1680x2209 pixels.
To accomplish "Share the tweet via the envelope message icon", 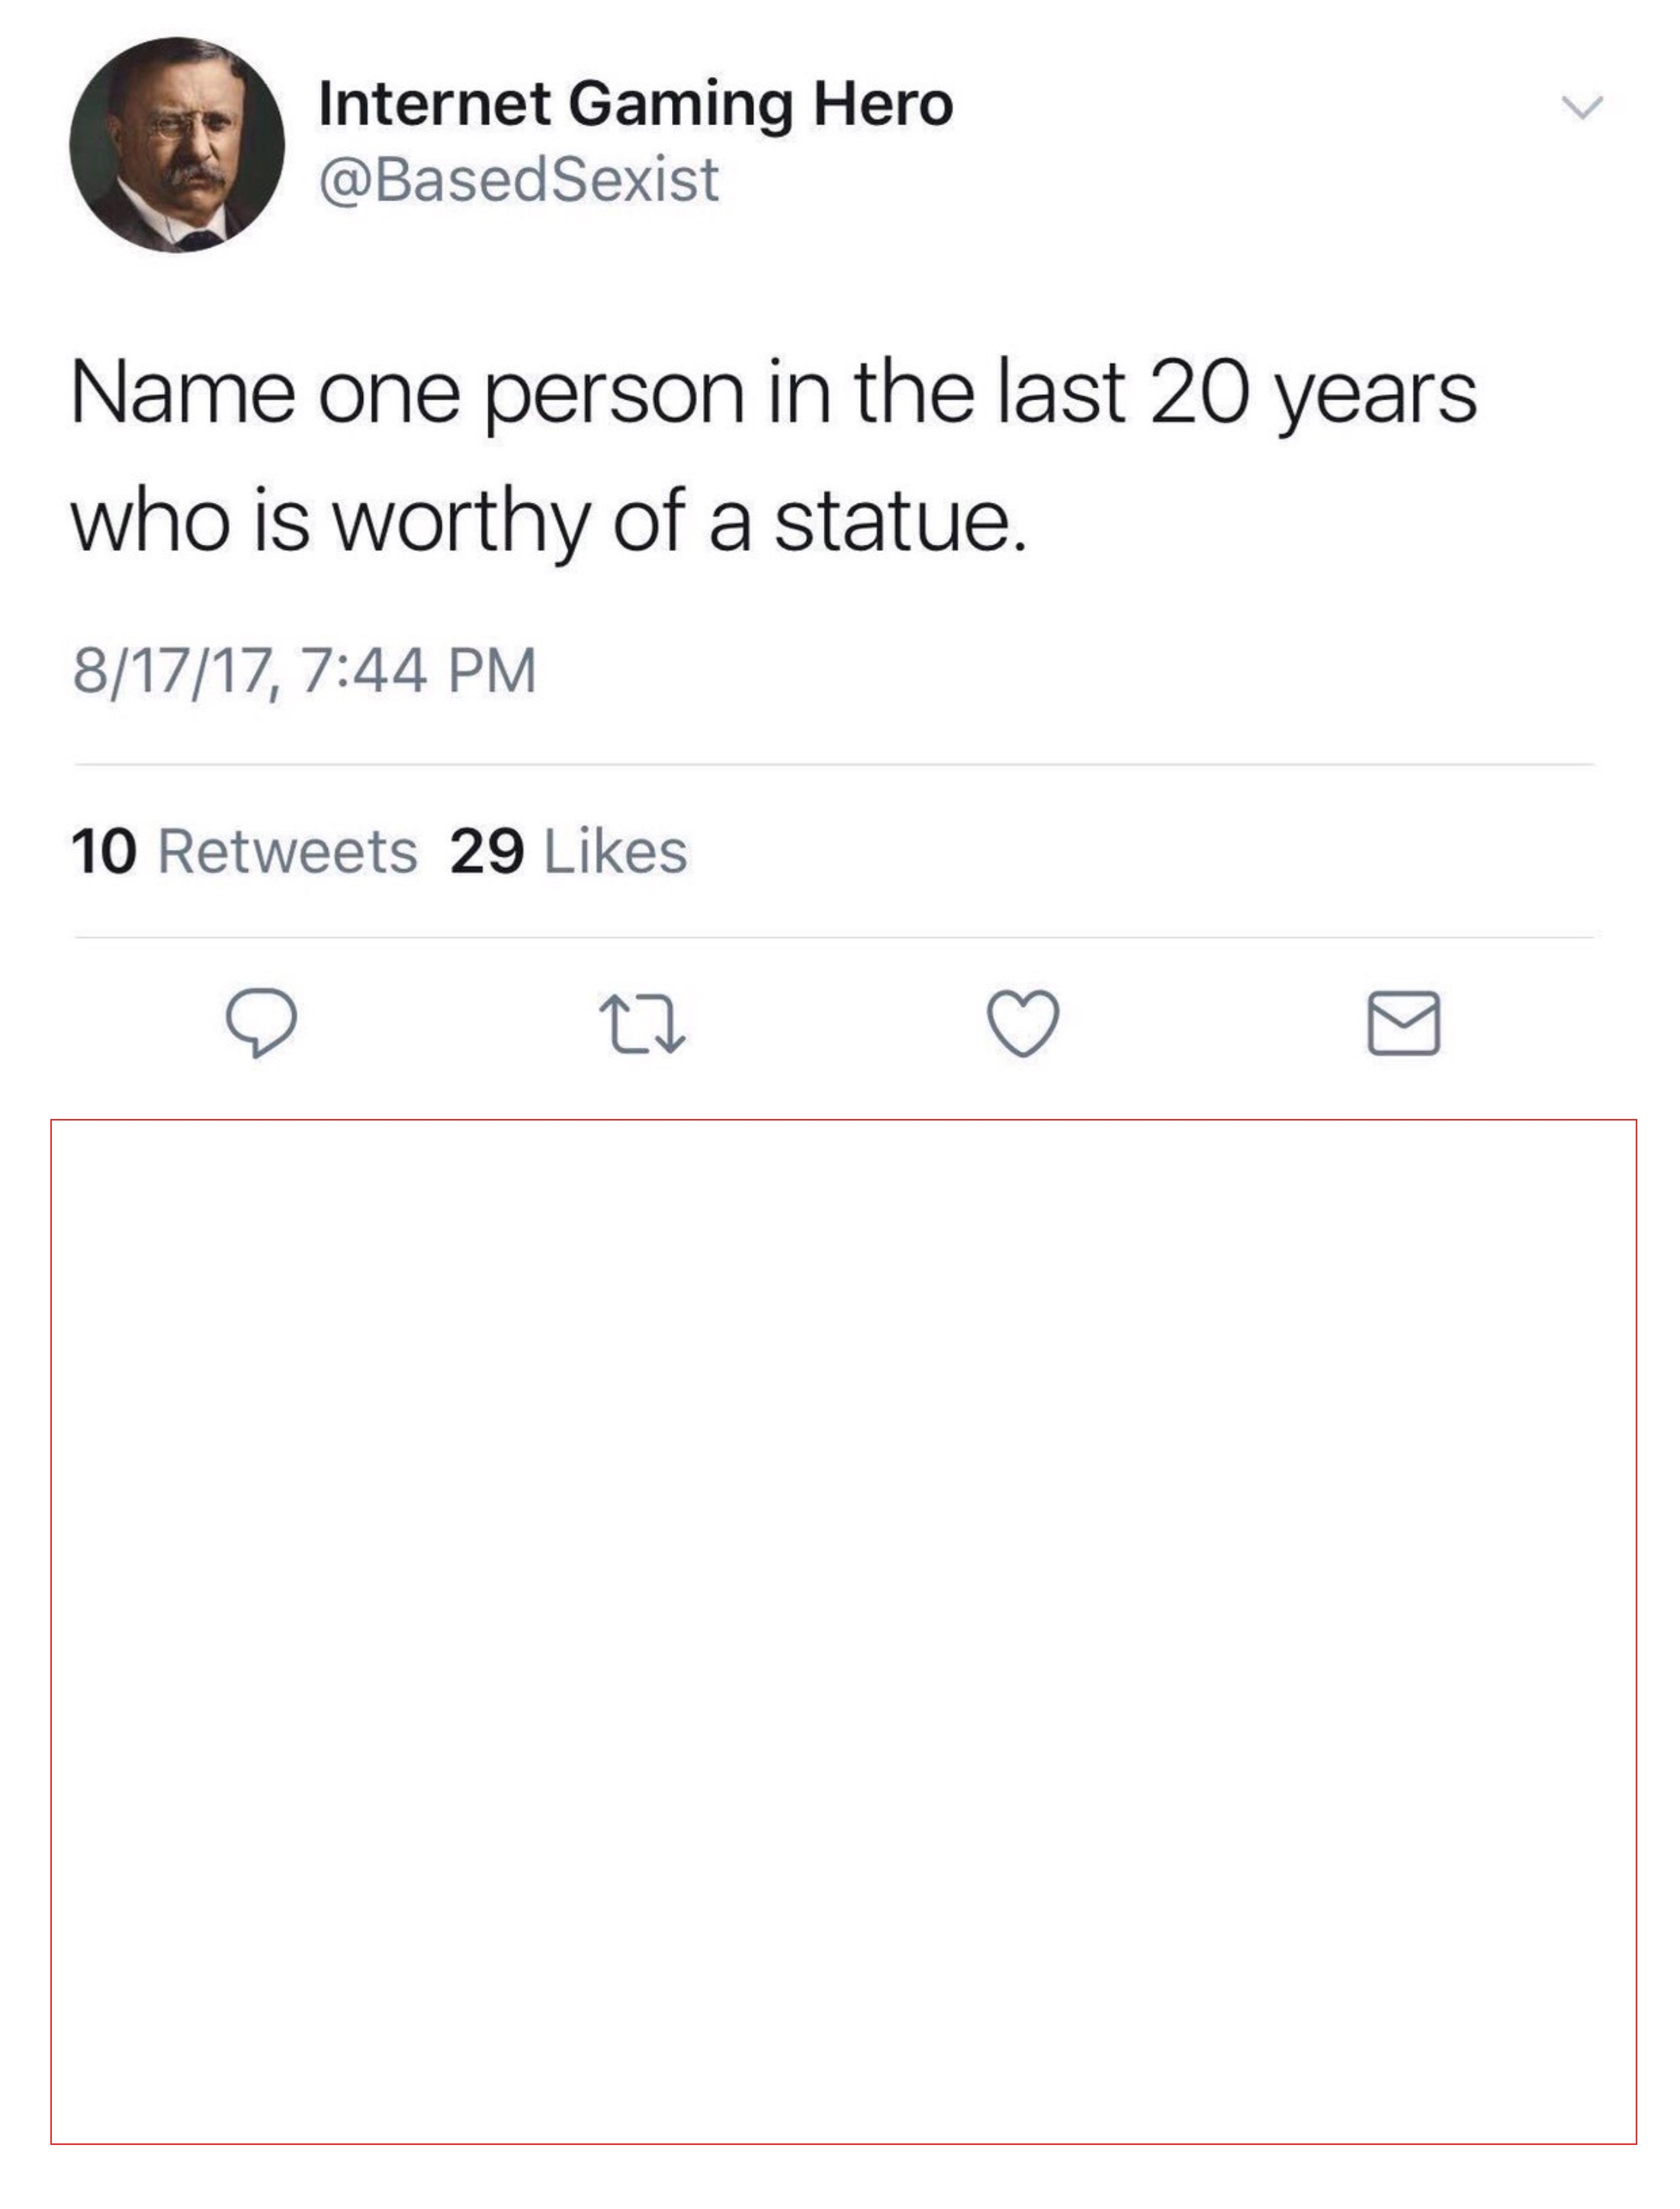I will [1404, 1023].
